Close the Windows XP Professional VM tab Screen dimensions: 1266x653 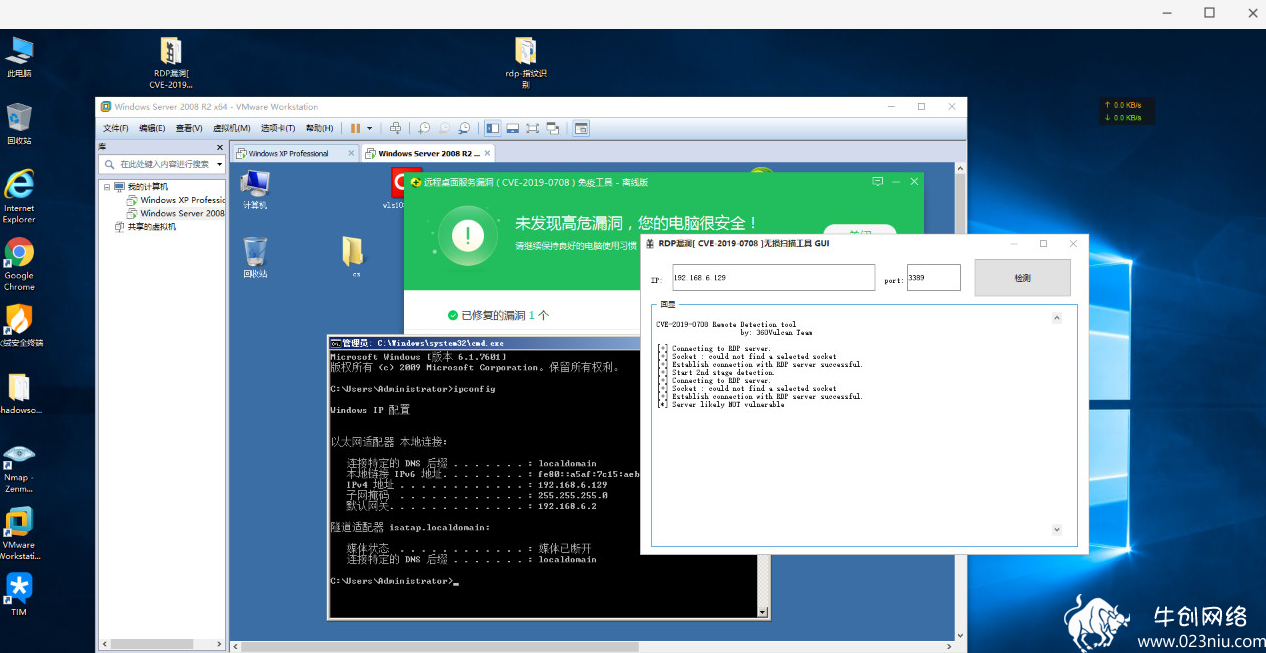[x=351, y=153]
